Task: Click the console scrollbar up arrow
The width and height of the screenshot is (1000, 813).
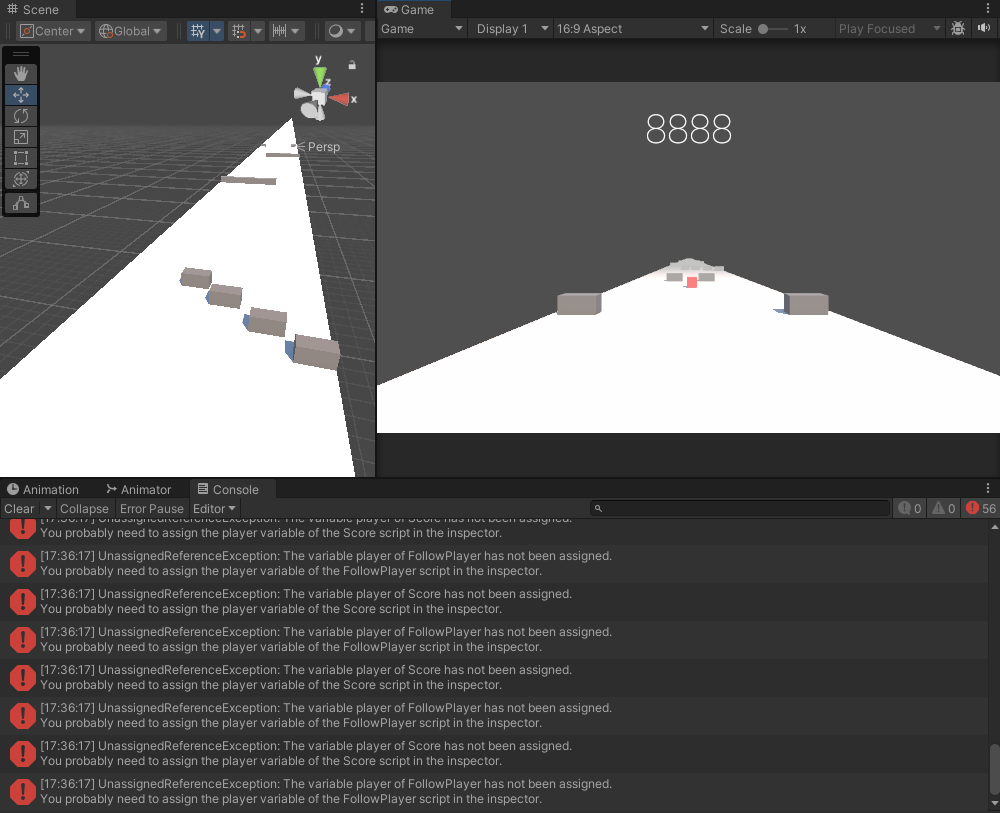Action: point(994,527)
